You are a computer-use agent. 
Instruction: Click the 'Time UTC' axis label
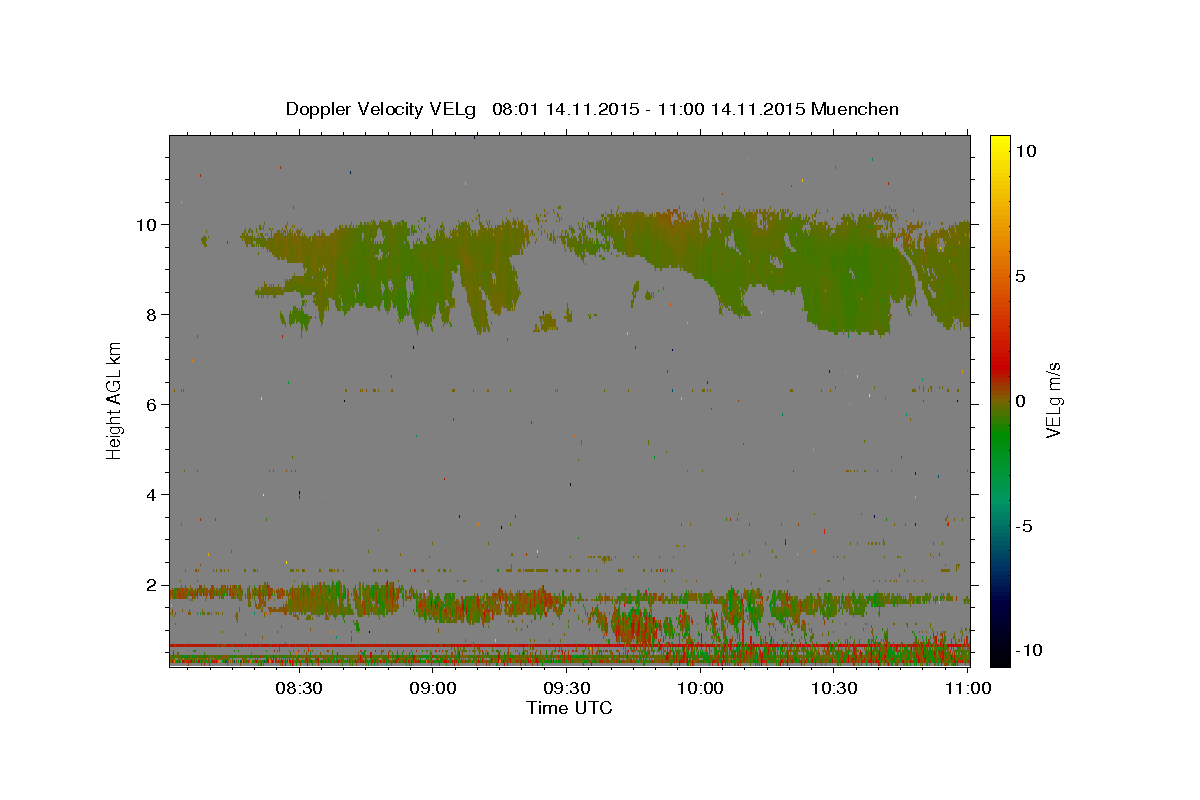569,708
